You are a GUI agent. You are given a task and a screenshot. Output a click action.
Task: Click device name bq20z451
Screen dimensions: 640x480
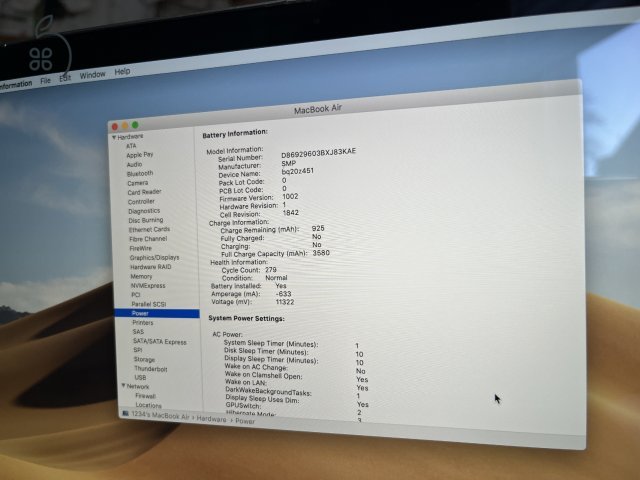point(298,171)
